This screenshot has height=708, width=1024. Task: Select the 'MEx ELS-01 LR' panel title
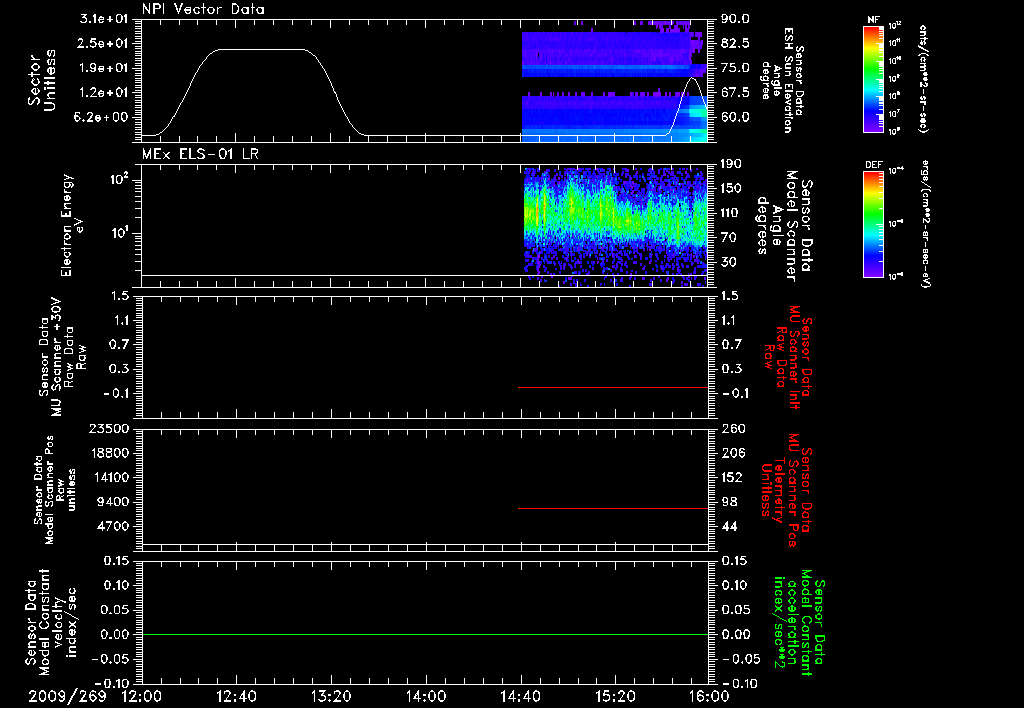pyautogui.click(x=200, y=153)
